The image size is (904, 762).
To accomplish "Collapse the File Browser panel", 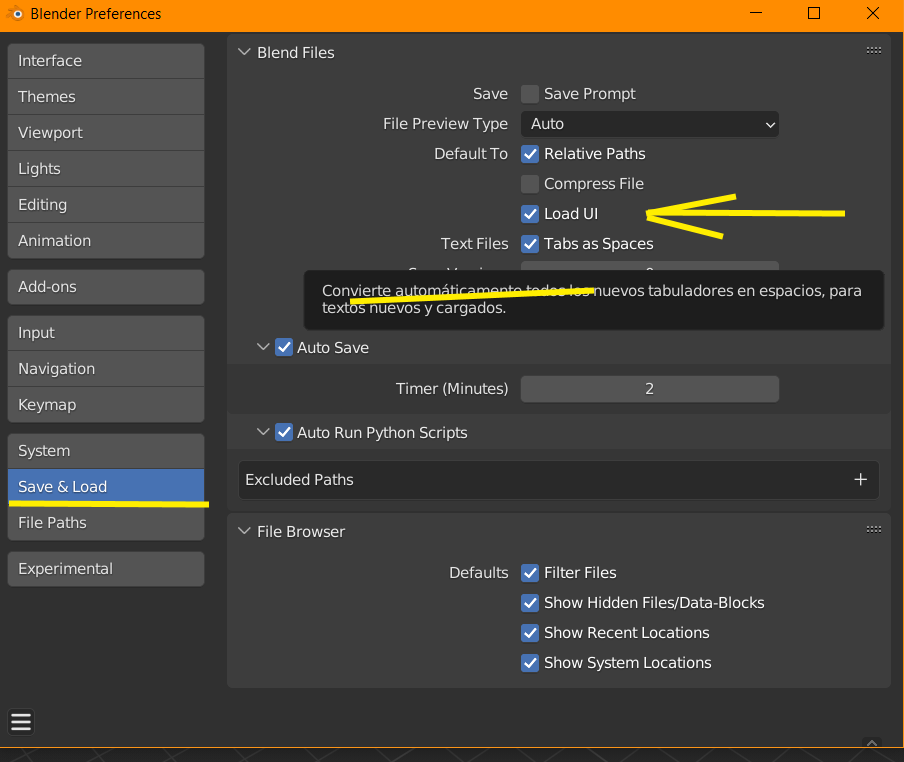I will pyautogui.click(x=245, y=531).
